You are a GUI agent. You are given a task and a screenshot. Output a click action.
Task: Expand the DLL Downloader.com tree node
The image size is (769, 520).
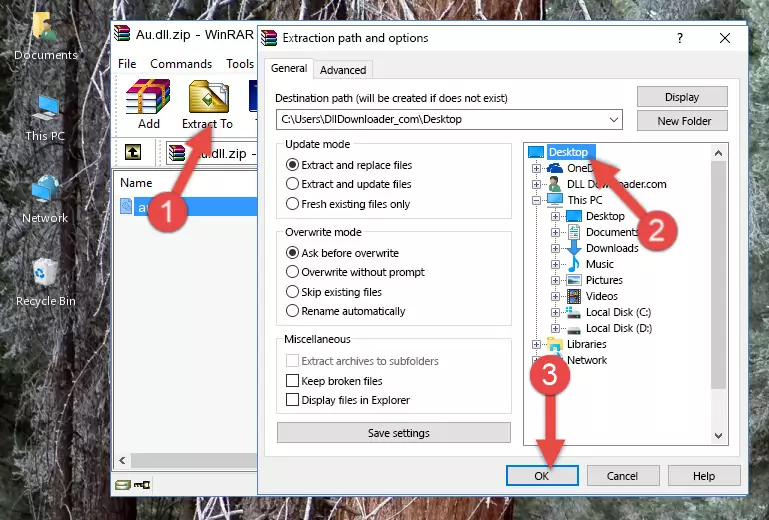click(537, 184)
